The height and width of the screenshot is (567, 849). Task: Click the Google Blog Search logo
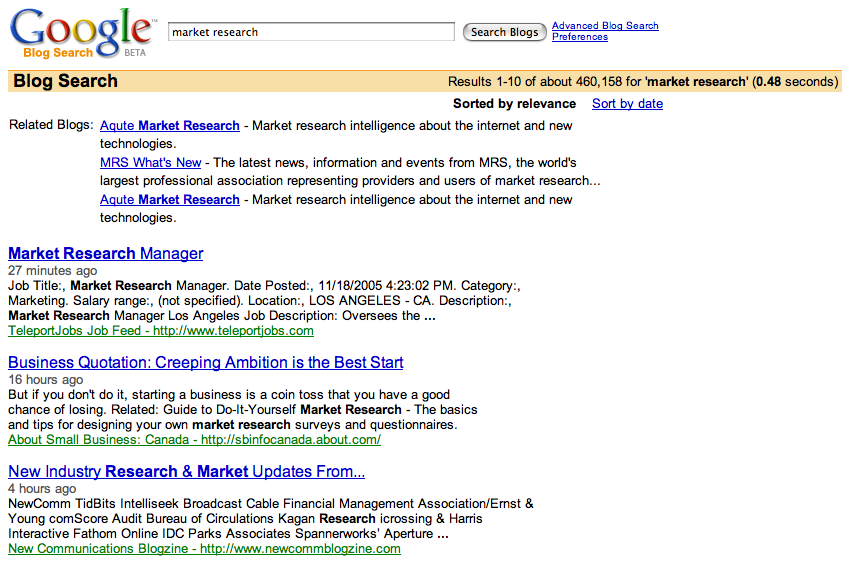click(x=83, y=32)
